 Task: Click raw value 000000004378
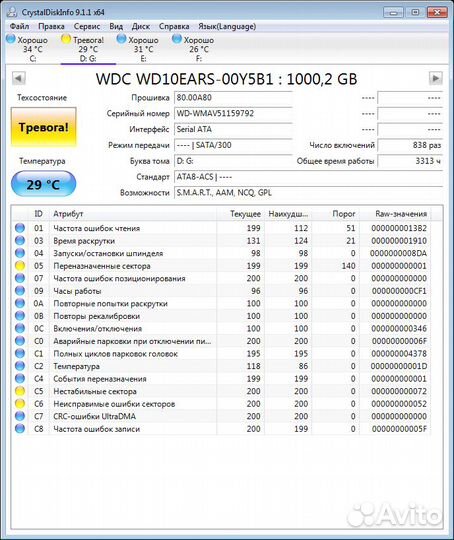click(399, 354)
